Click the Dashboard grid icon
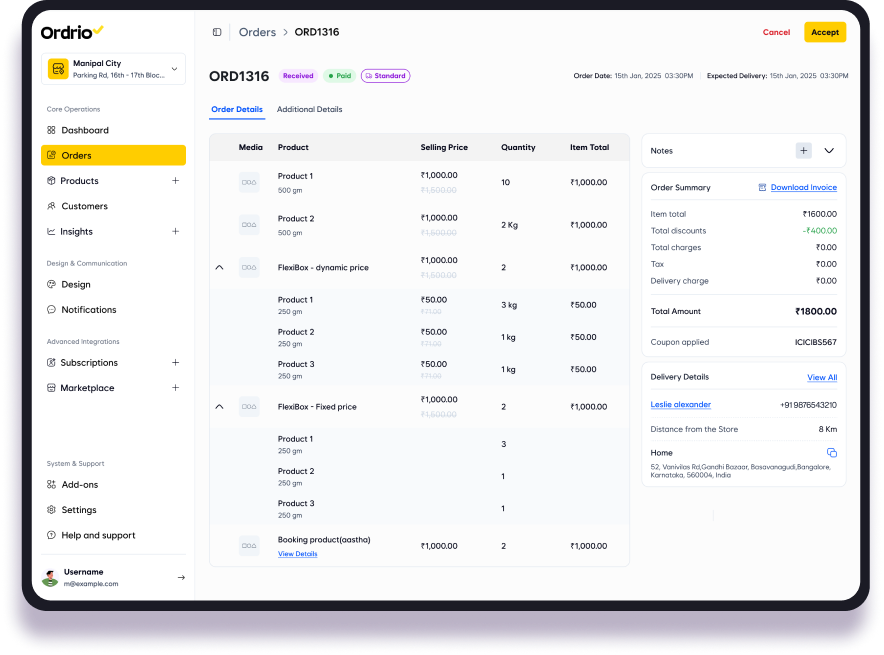The height and width of the screenshot is (655, 884). (x=51, y=130)
